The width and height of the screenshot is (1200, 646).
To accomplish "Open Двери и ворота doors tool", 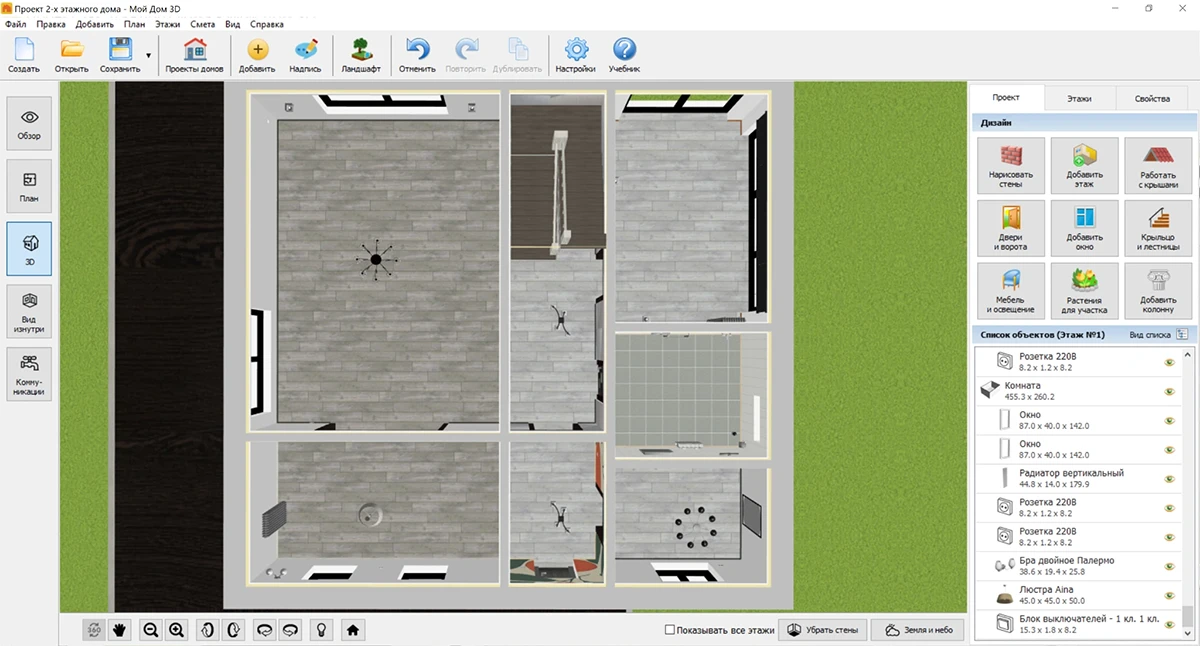I will pos(1011,228).
